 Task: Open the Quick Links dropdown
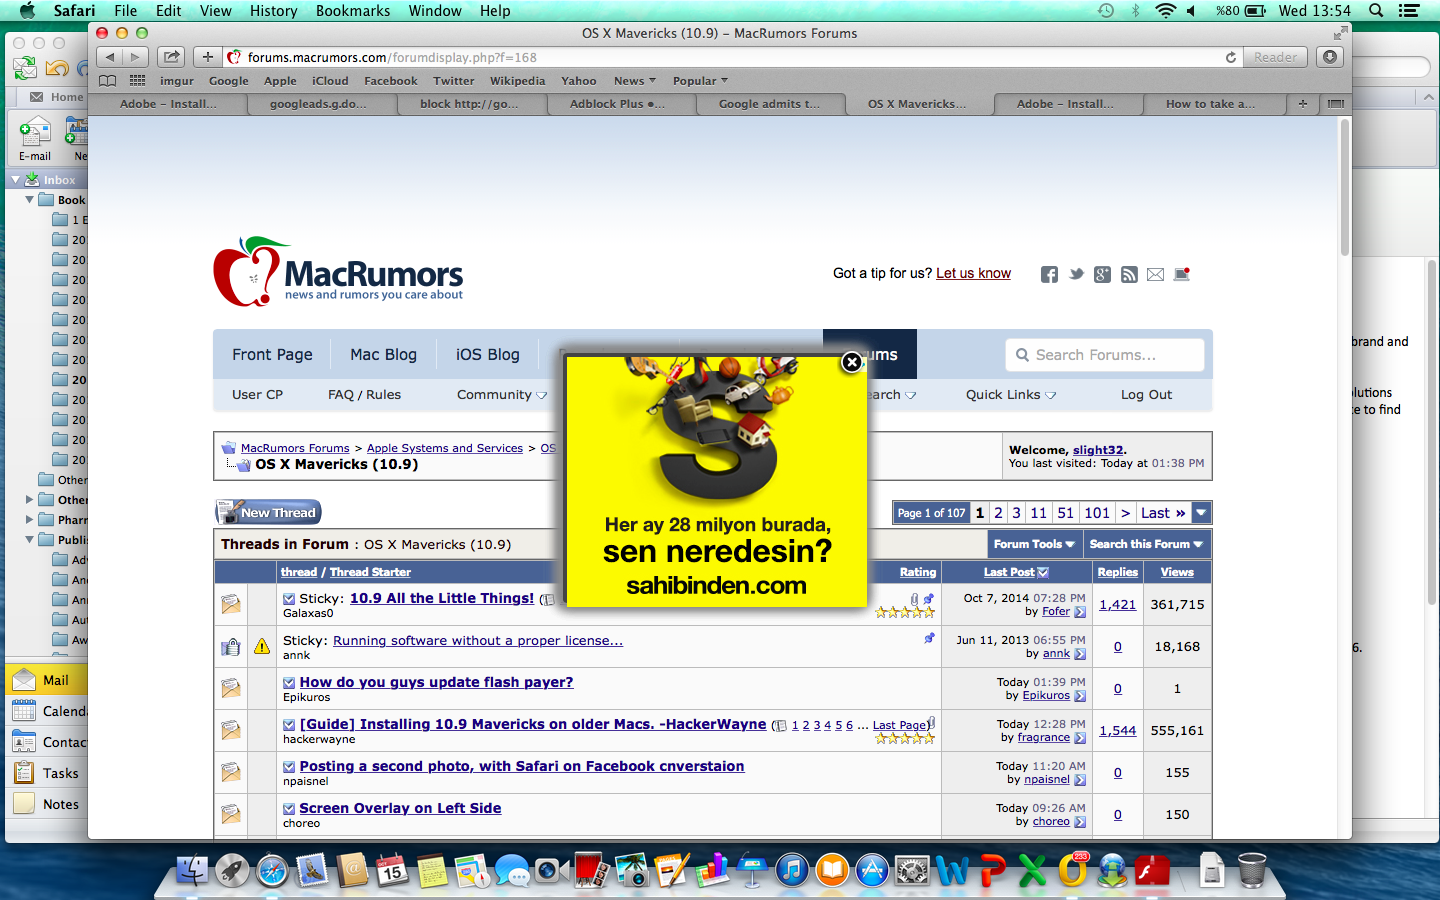point(1011,395)
